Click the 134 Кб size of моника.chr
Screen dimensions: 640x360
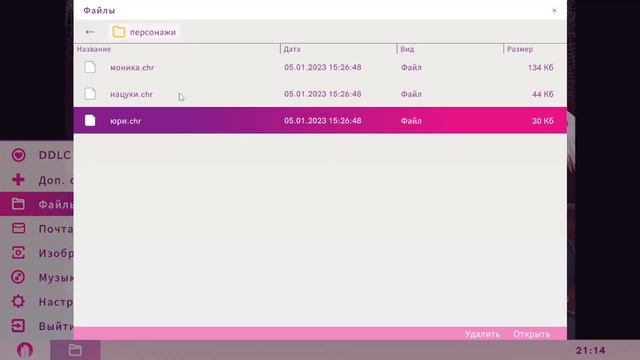click(540, 68)
